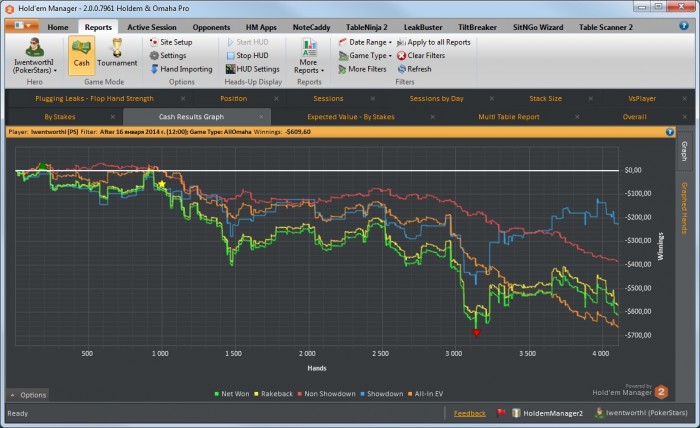Image resolution: width=700 pixels, height=428 pixels.
Task: Open Hand Importing
Action: (x=181, y=69)
